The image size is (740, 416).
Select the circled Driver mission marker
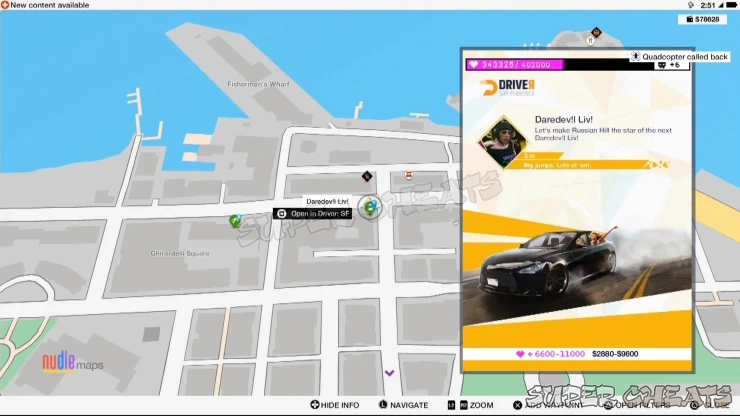370,207
